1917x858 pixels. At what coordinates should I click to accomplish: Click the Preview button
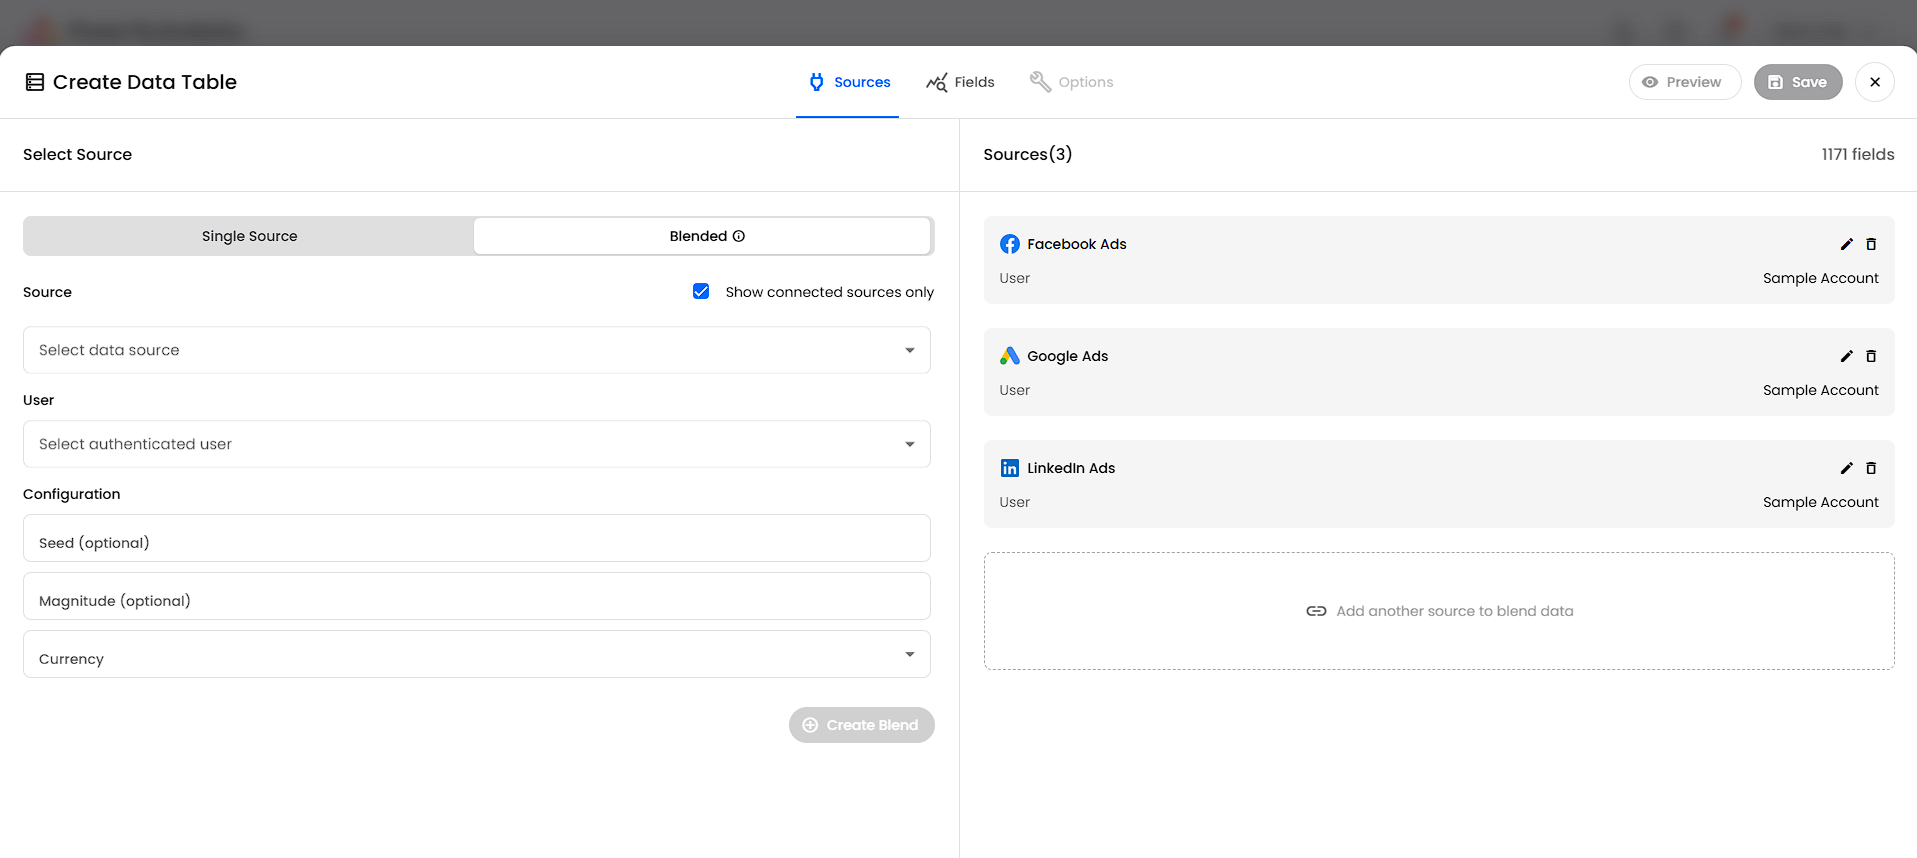1684,82
